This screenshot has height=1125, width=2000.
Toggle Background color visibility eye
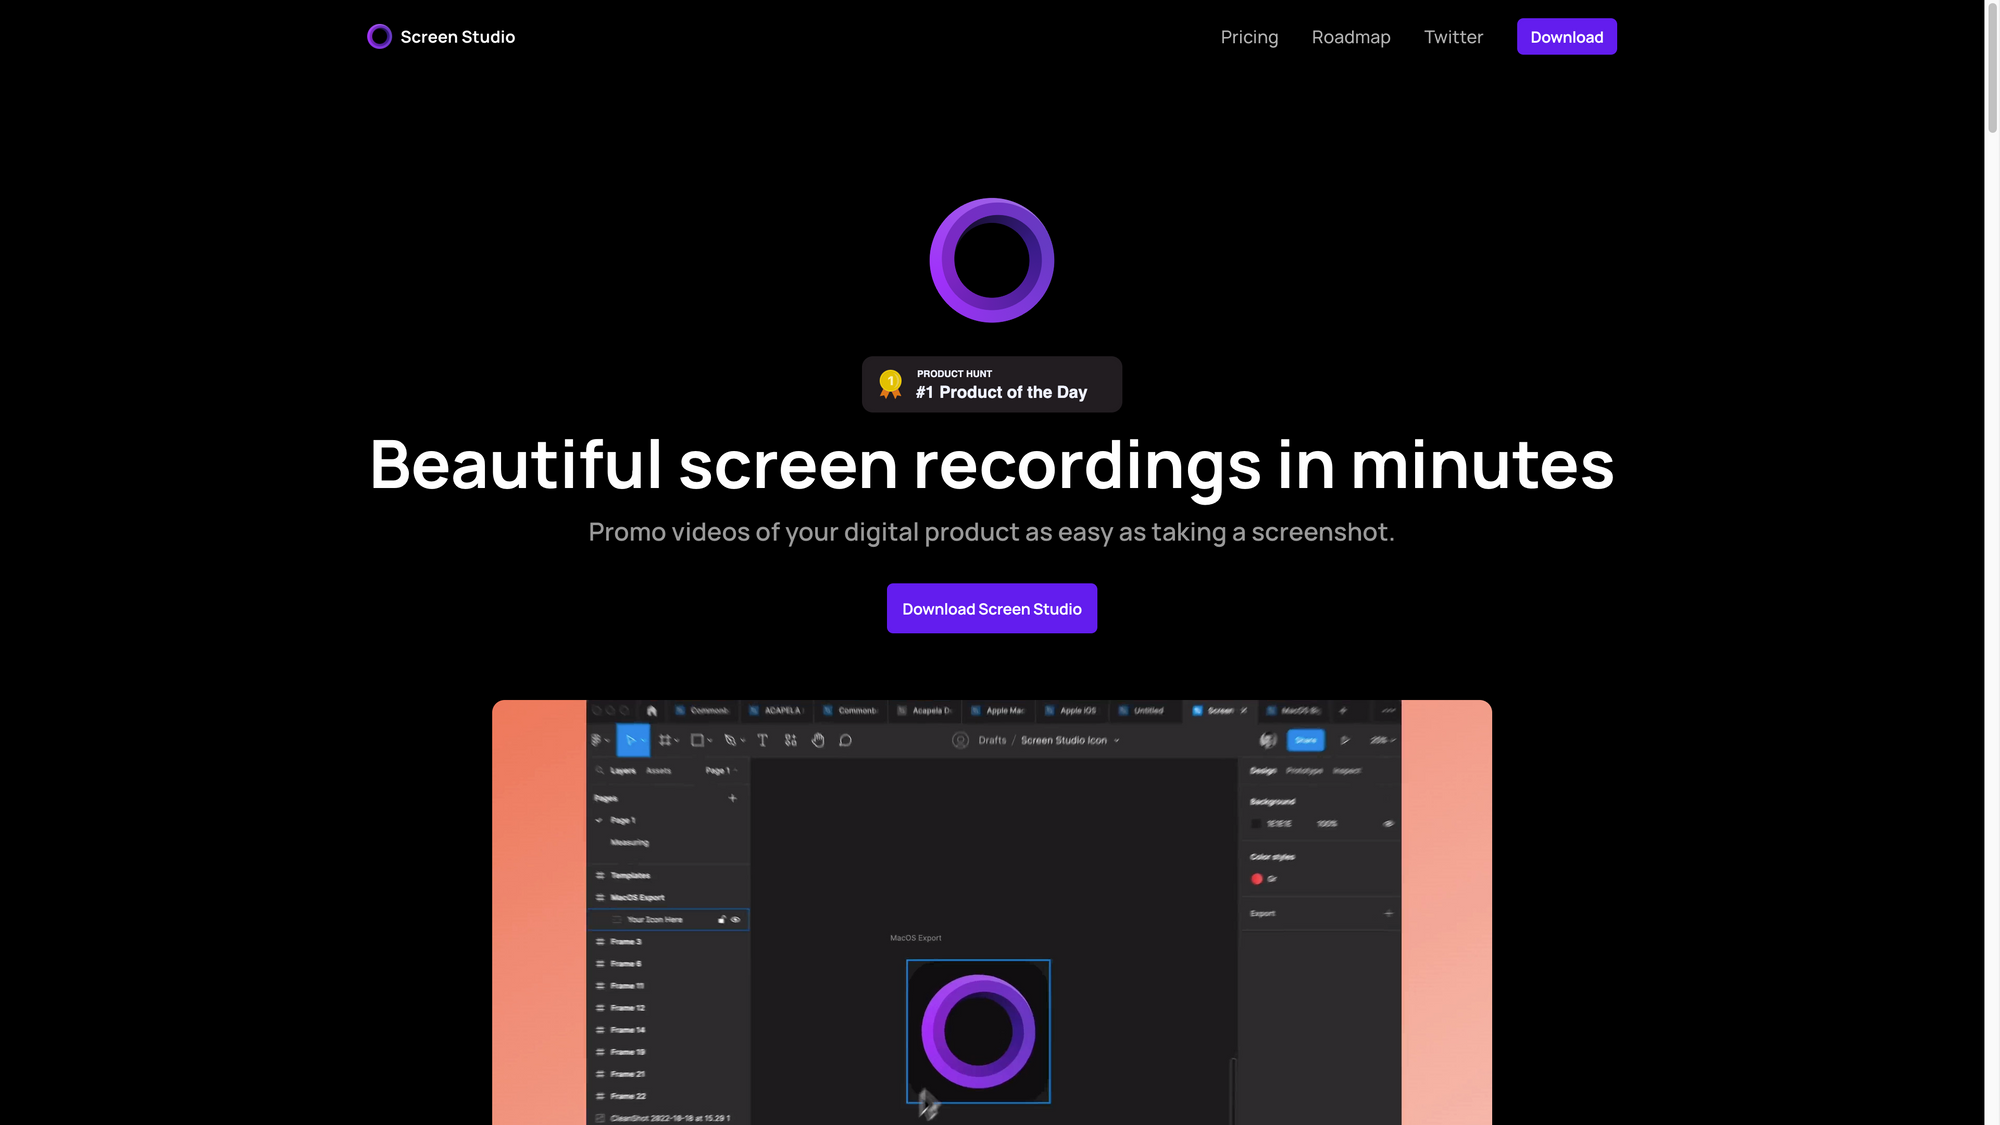click(x=1388, y=824)
